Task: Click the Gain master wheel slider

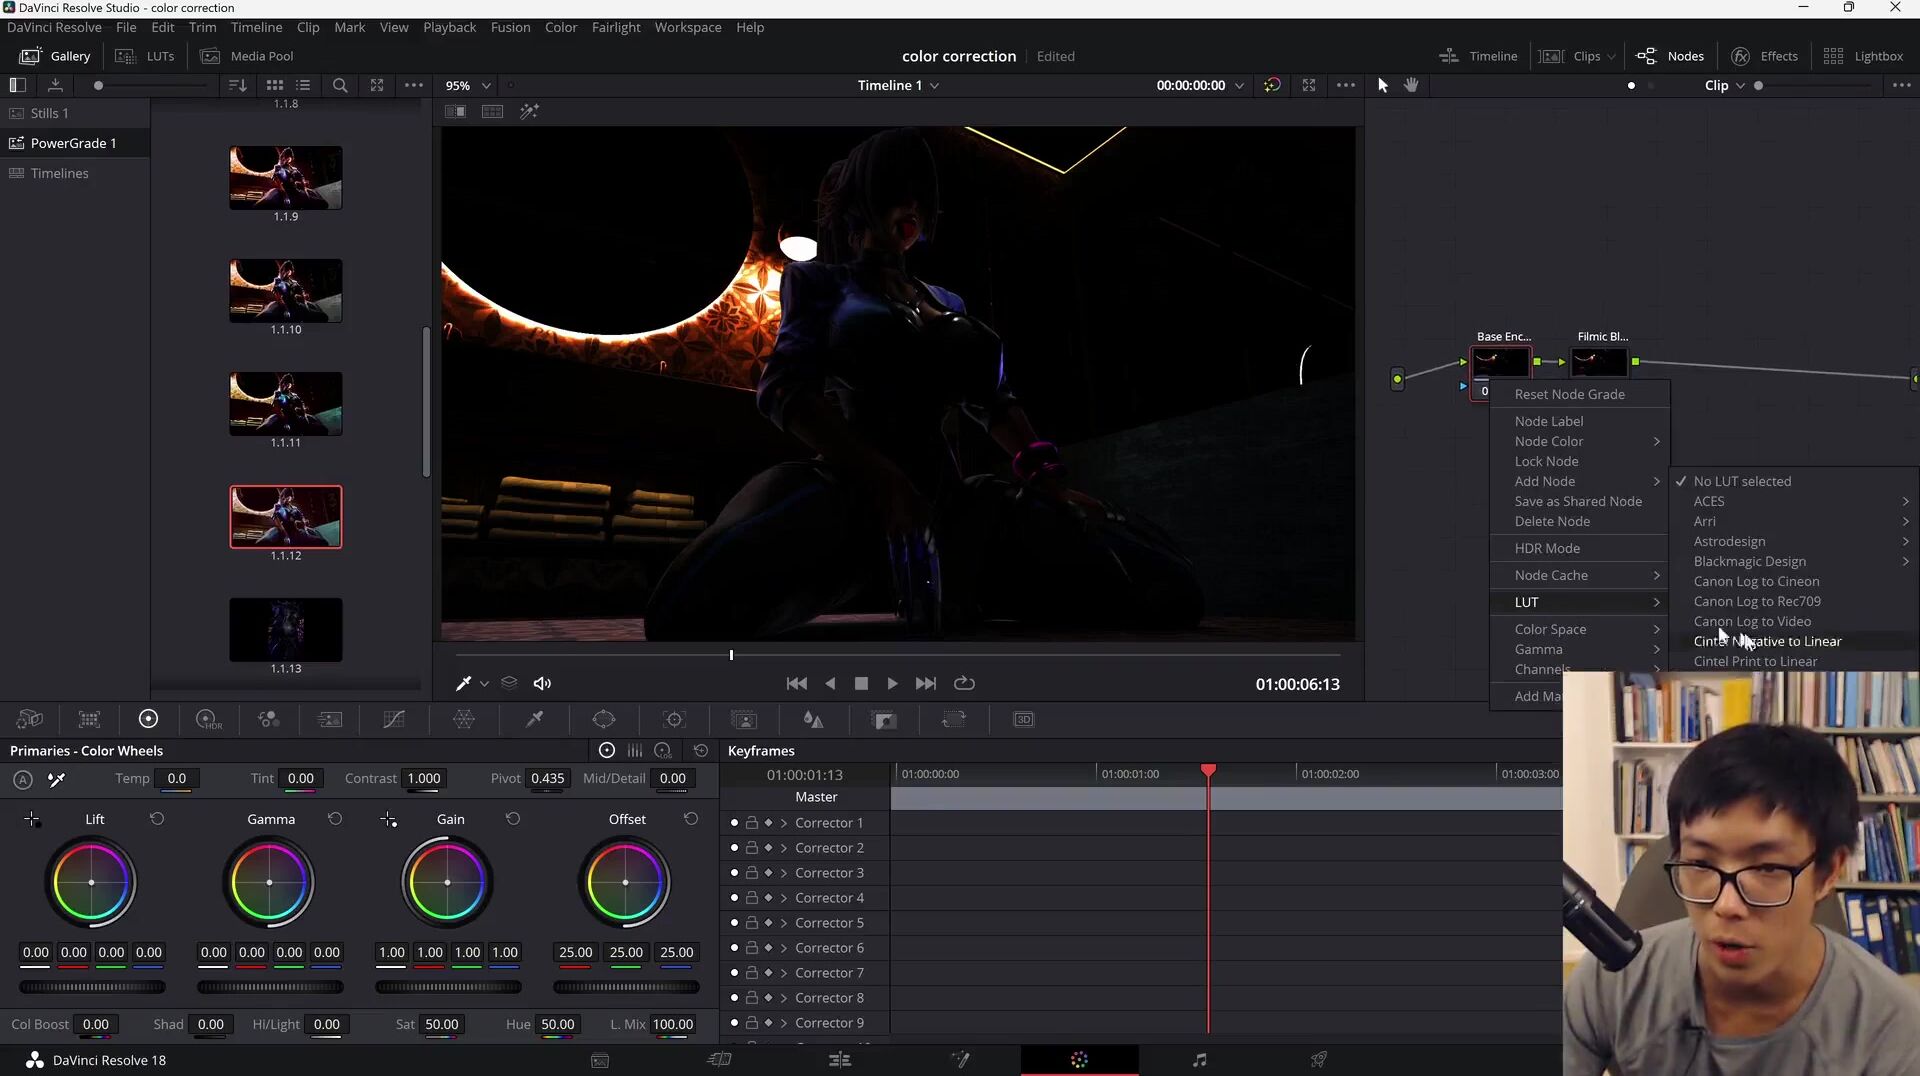Action: [448, 987]
